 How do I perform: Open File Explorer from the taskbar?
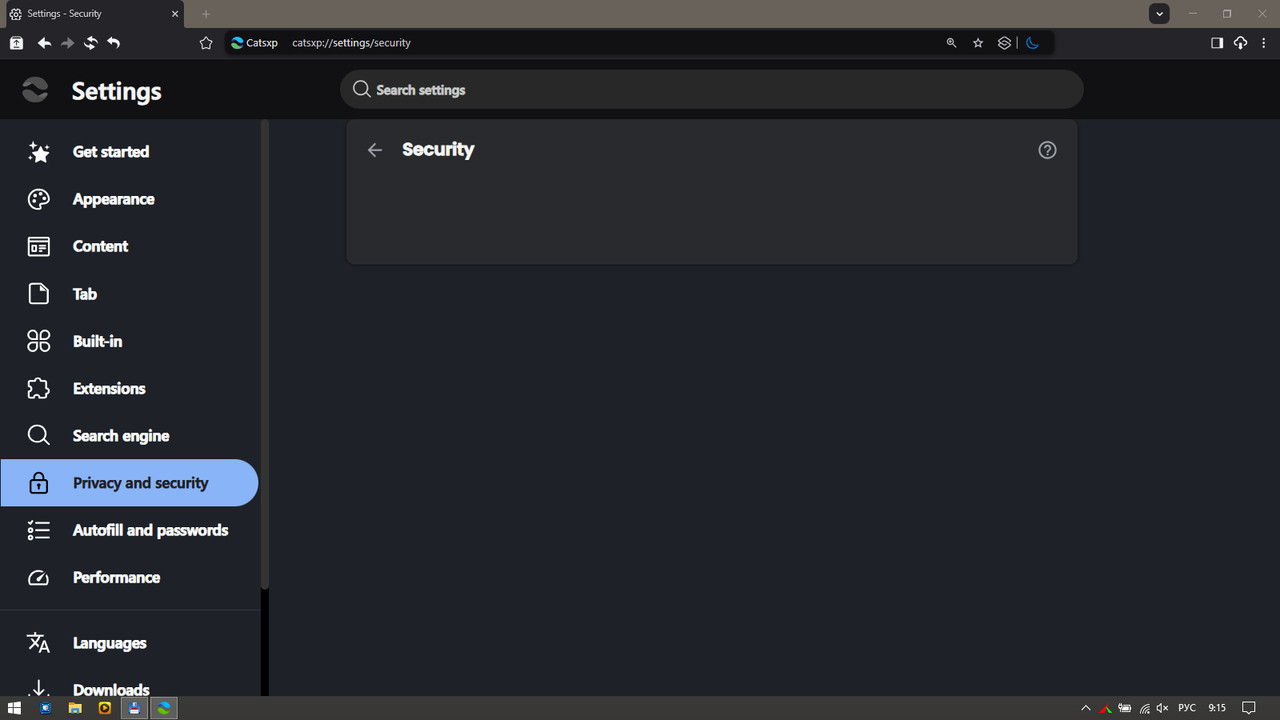[x=75, y=708]
